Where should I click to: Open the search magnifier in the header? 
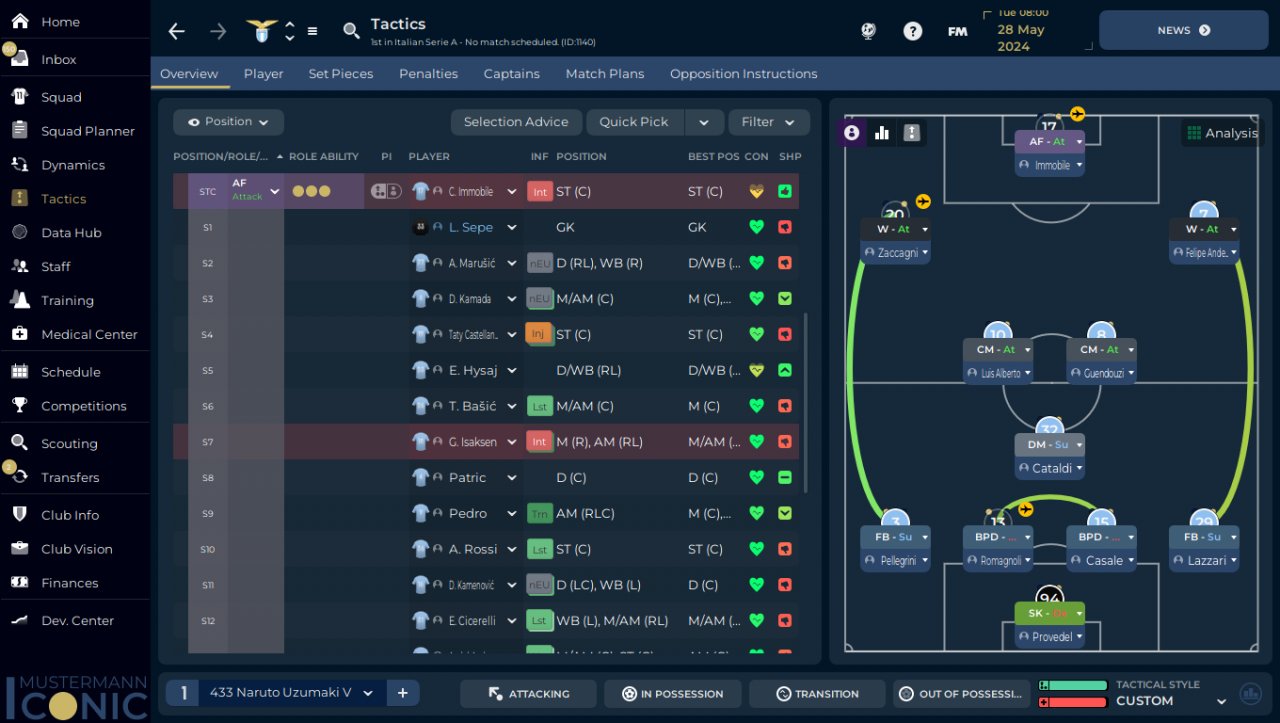(x=351, y=31)
